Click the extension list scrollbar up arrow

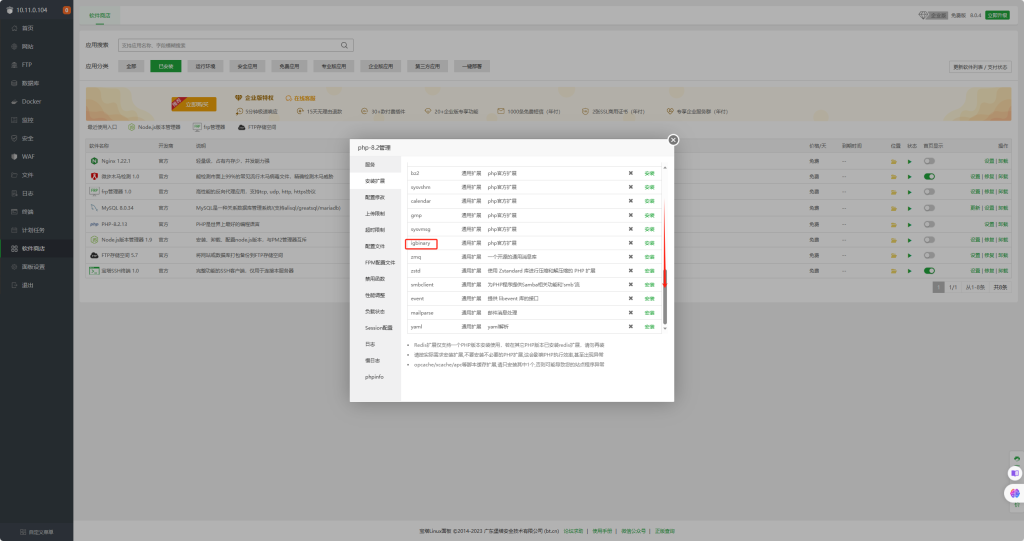tap(665, 168)
